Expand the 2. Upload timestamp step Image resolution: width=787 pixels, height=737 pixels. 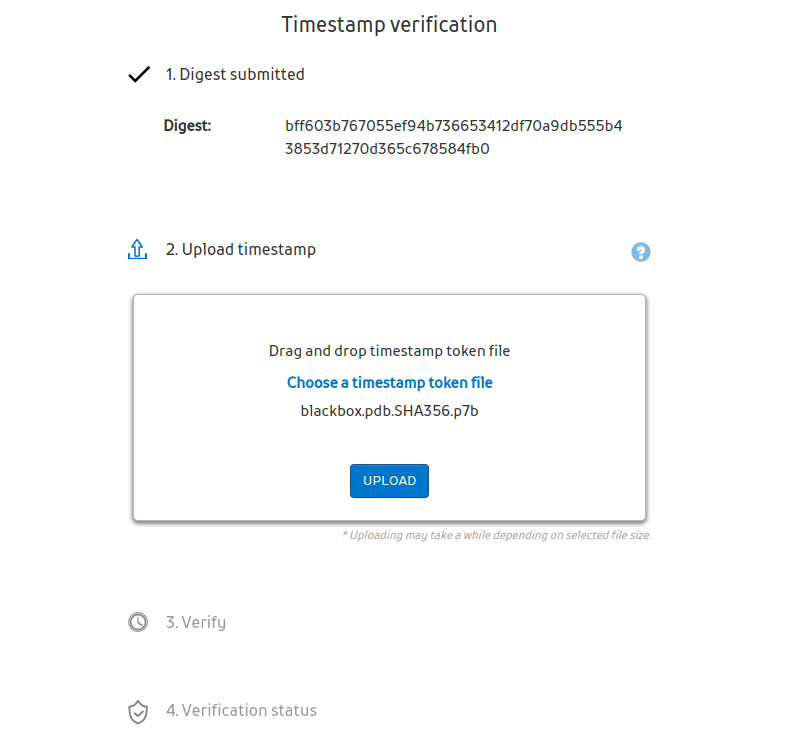(x=240, y=249)
